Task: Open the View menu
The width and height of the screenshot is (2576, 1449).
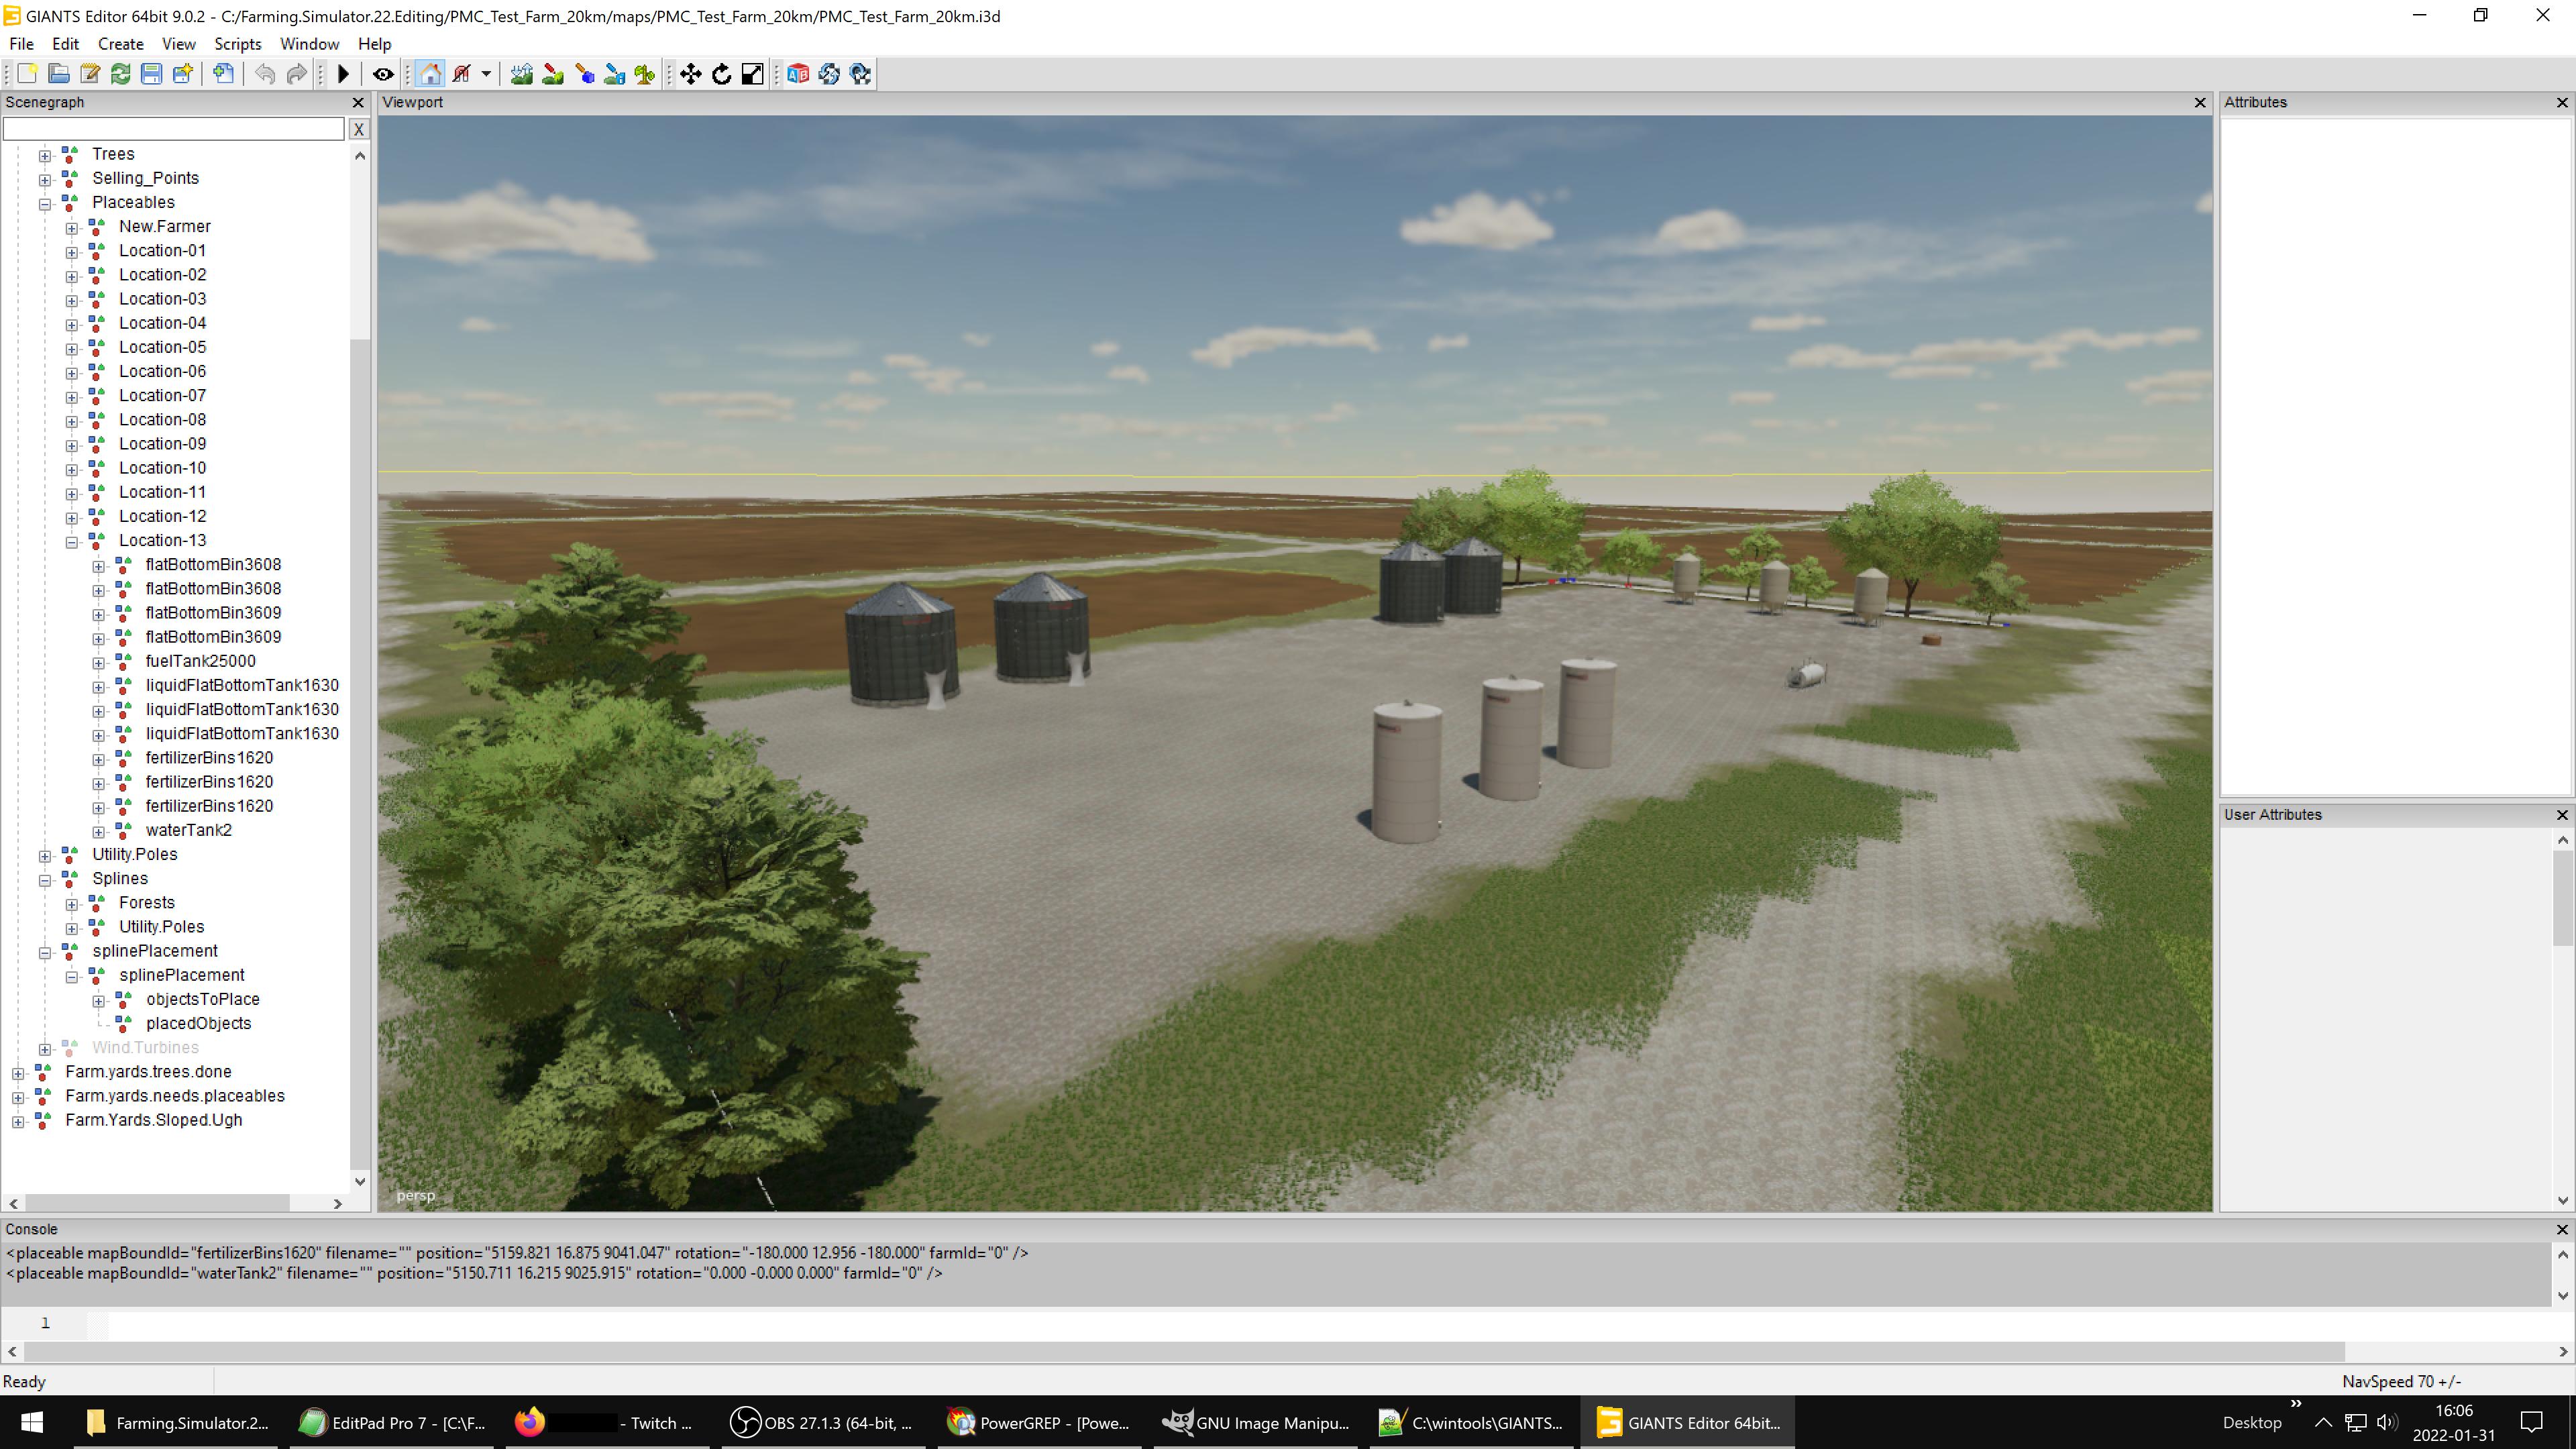Action: point(179,44)
